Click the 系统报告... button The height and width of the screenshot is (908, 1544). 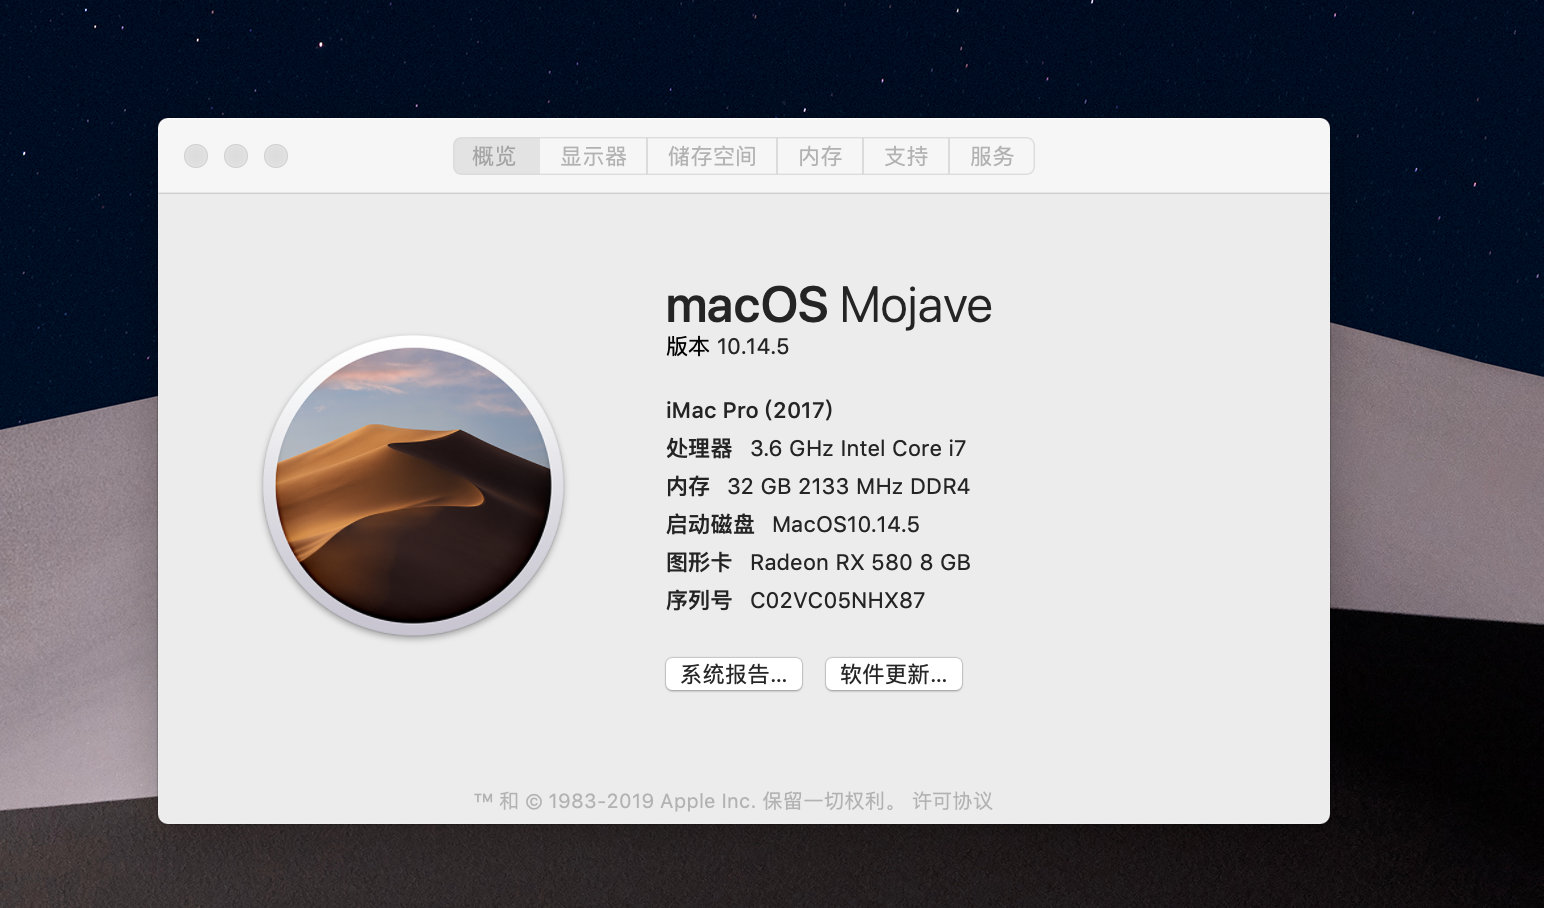(x=734, y=674)
